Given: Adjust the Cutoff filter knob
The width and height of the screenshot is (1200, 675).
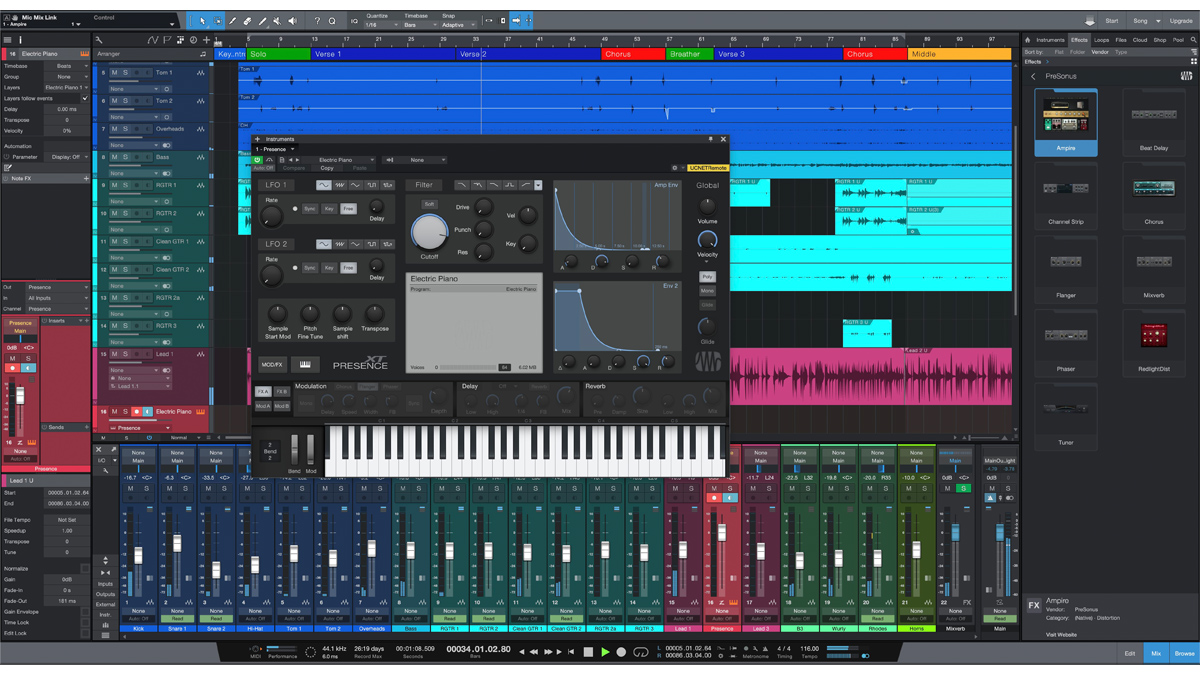Looking at the screenshot, I should [x=429, y=233].
